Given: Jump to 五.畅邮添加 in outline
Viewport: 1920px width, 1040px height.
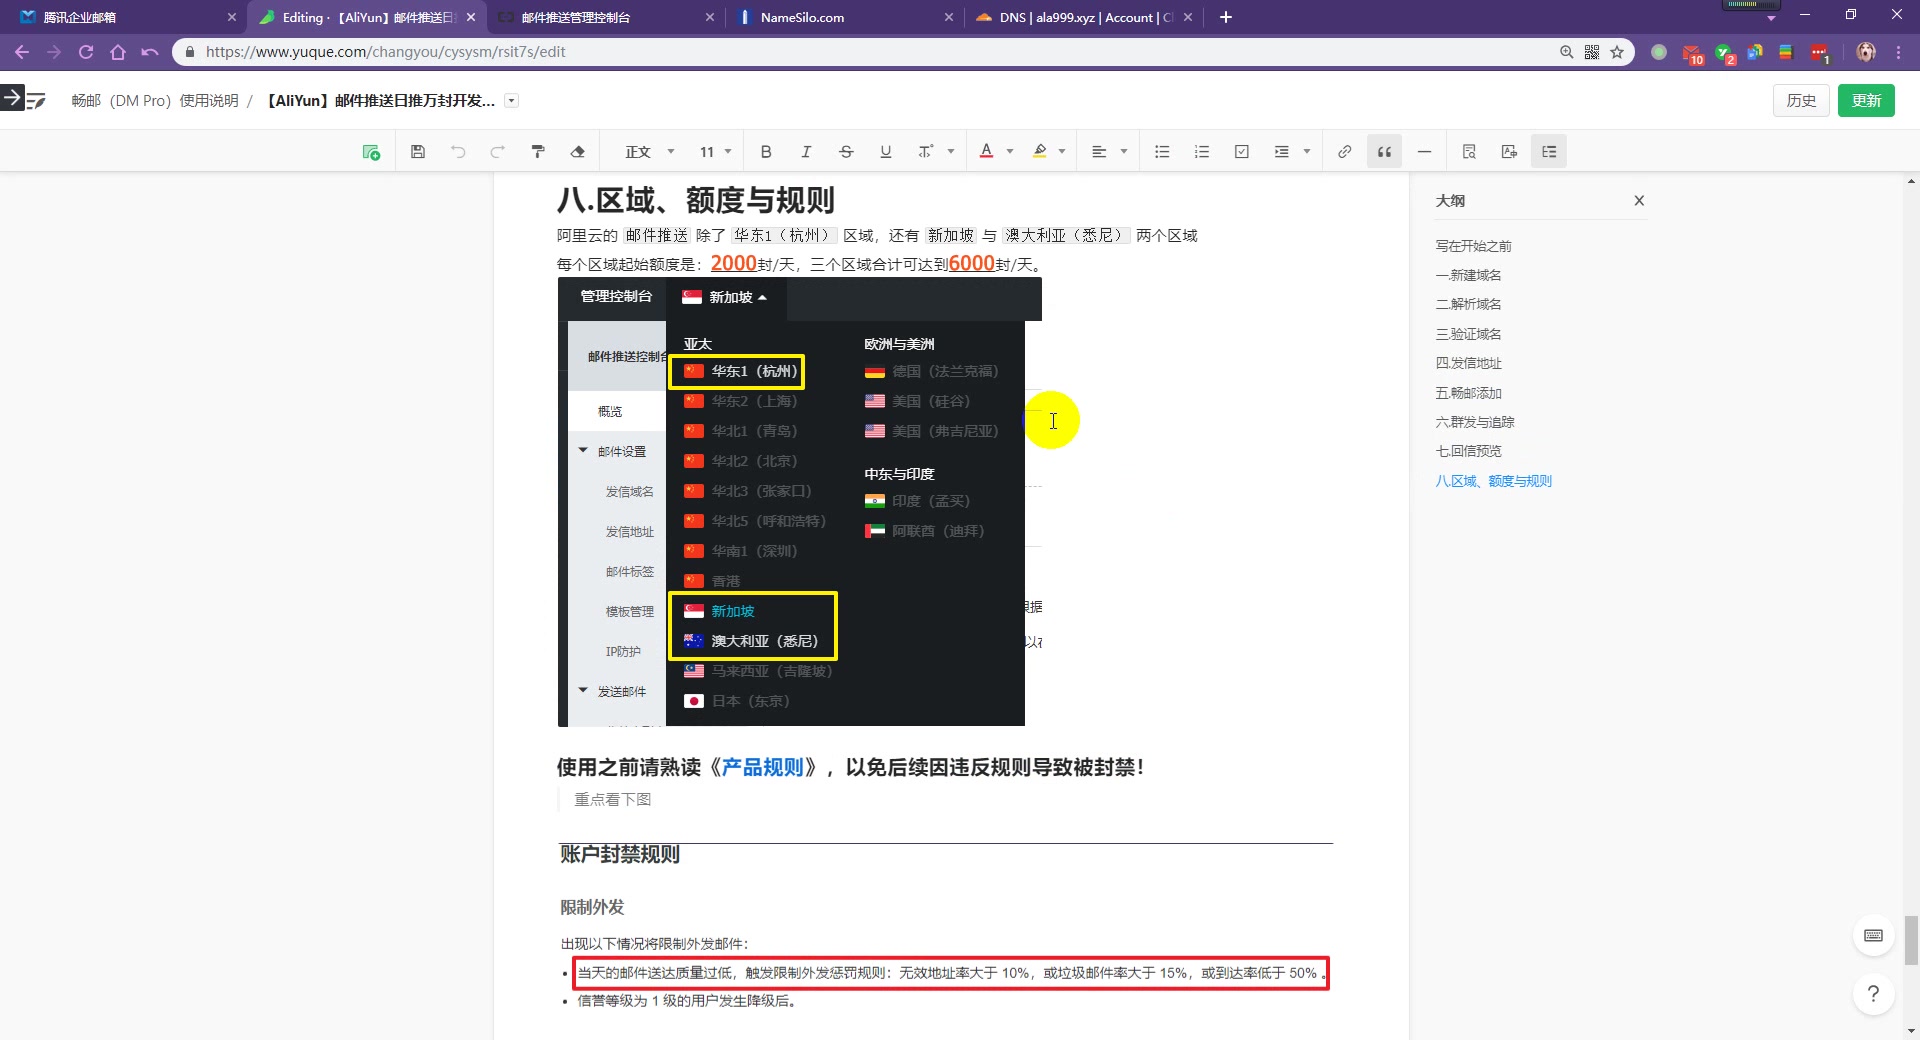Looking at the screenshot, I should click(x=1468, y=393).
